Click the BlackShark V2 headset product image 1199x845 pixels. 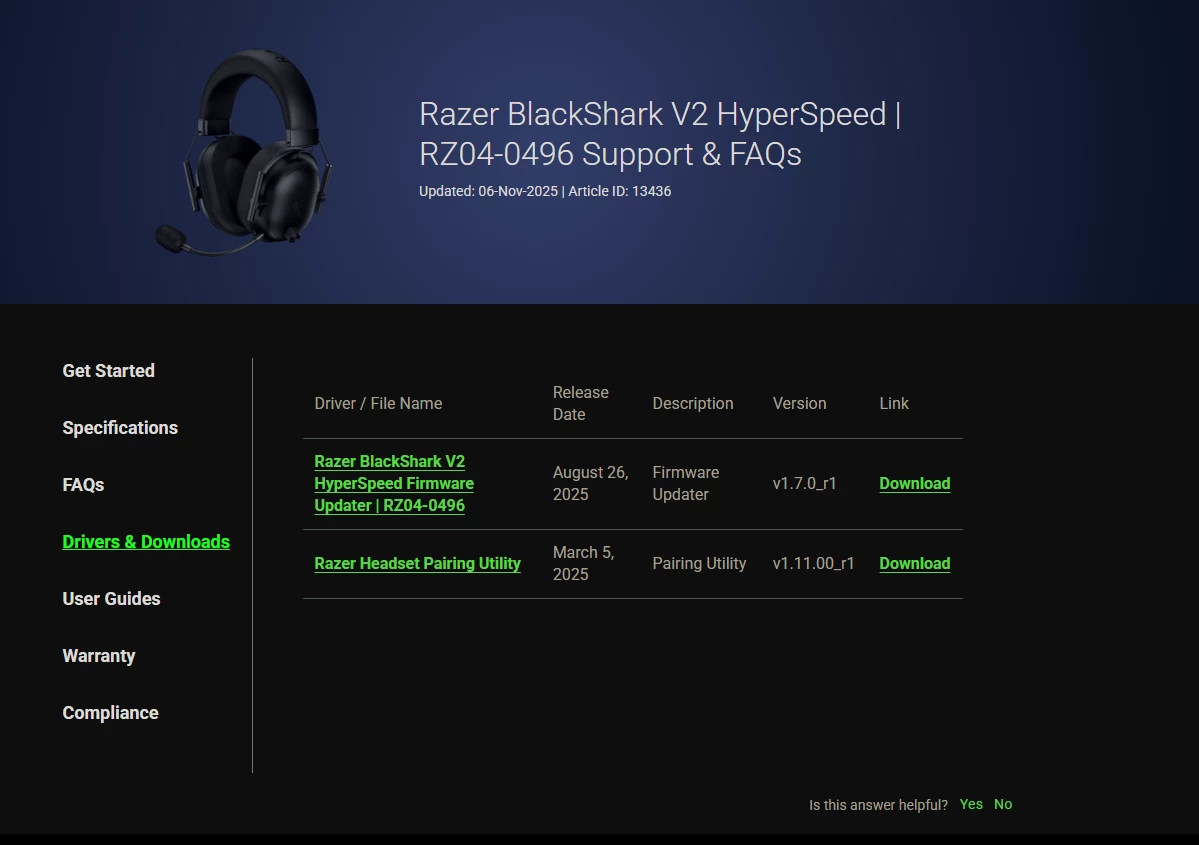245,152
